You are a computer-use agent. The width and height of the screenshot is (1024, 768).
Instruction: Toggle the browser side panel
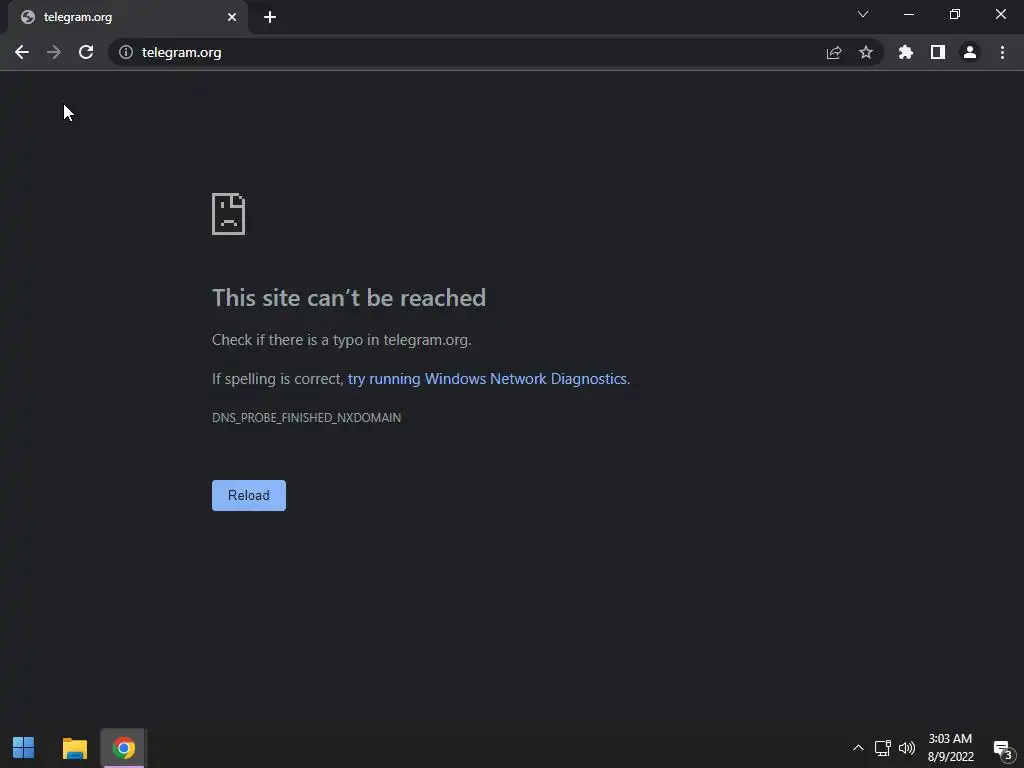(x=938, y=52)
